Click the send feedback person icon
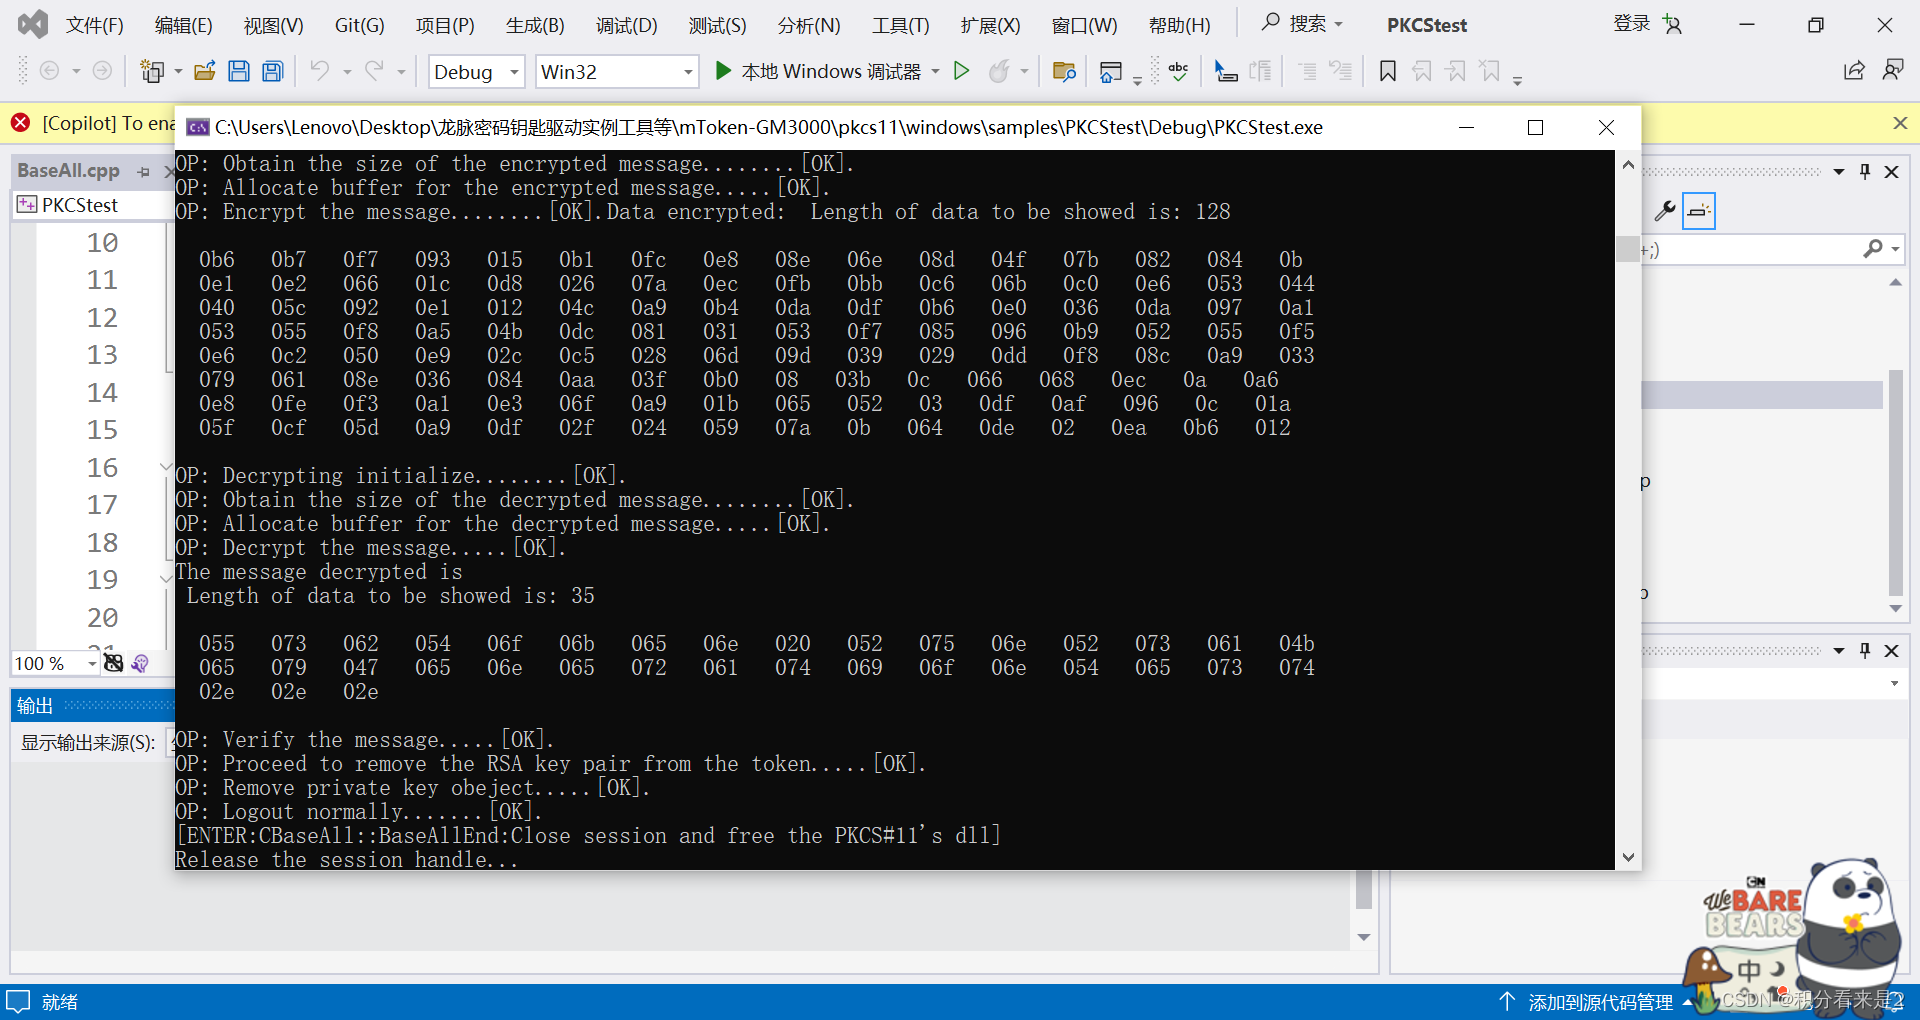Viewport: 1920px width, 1020px height. pos(1893,70)
